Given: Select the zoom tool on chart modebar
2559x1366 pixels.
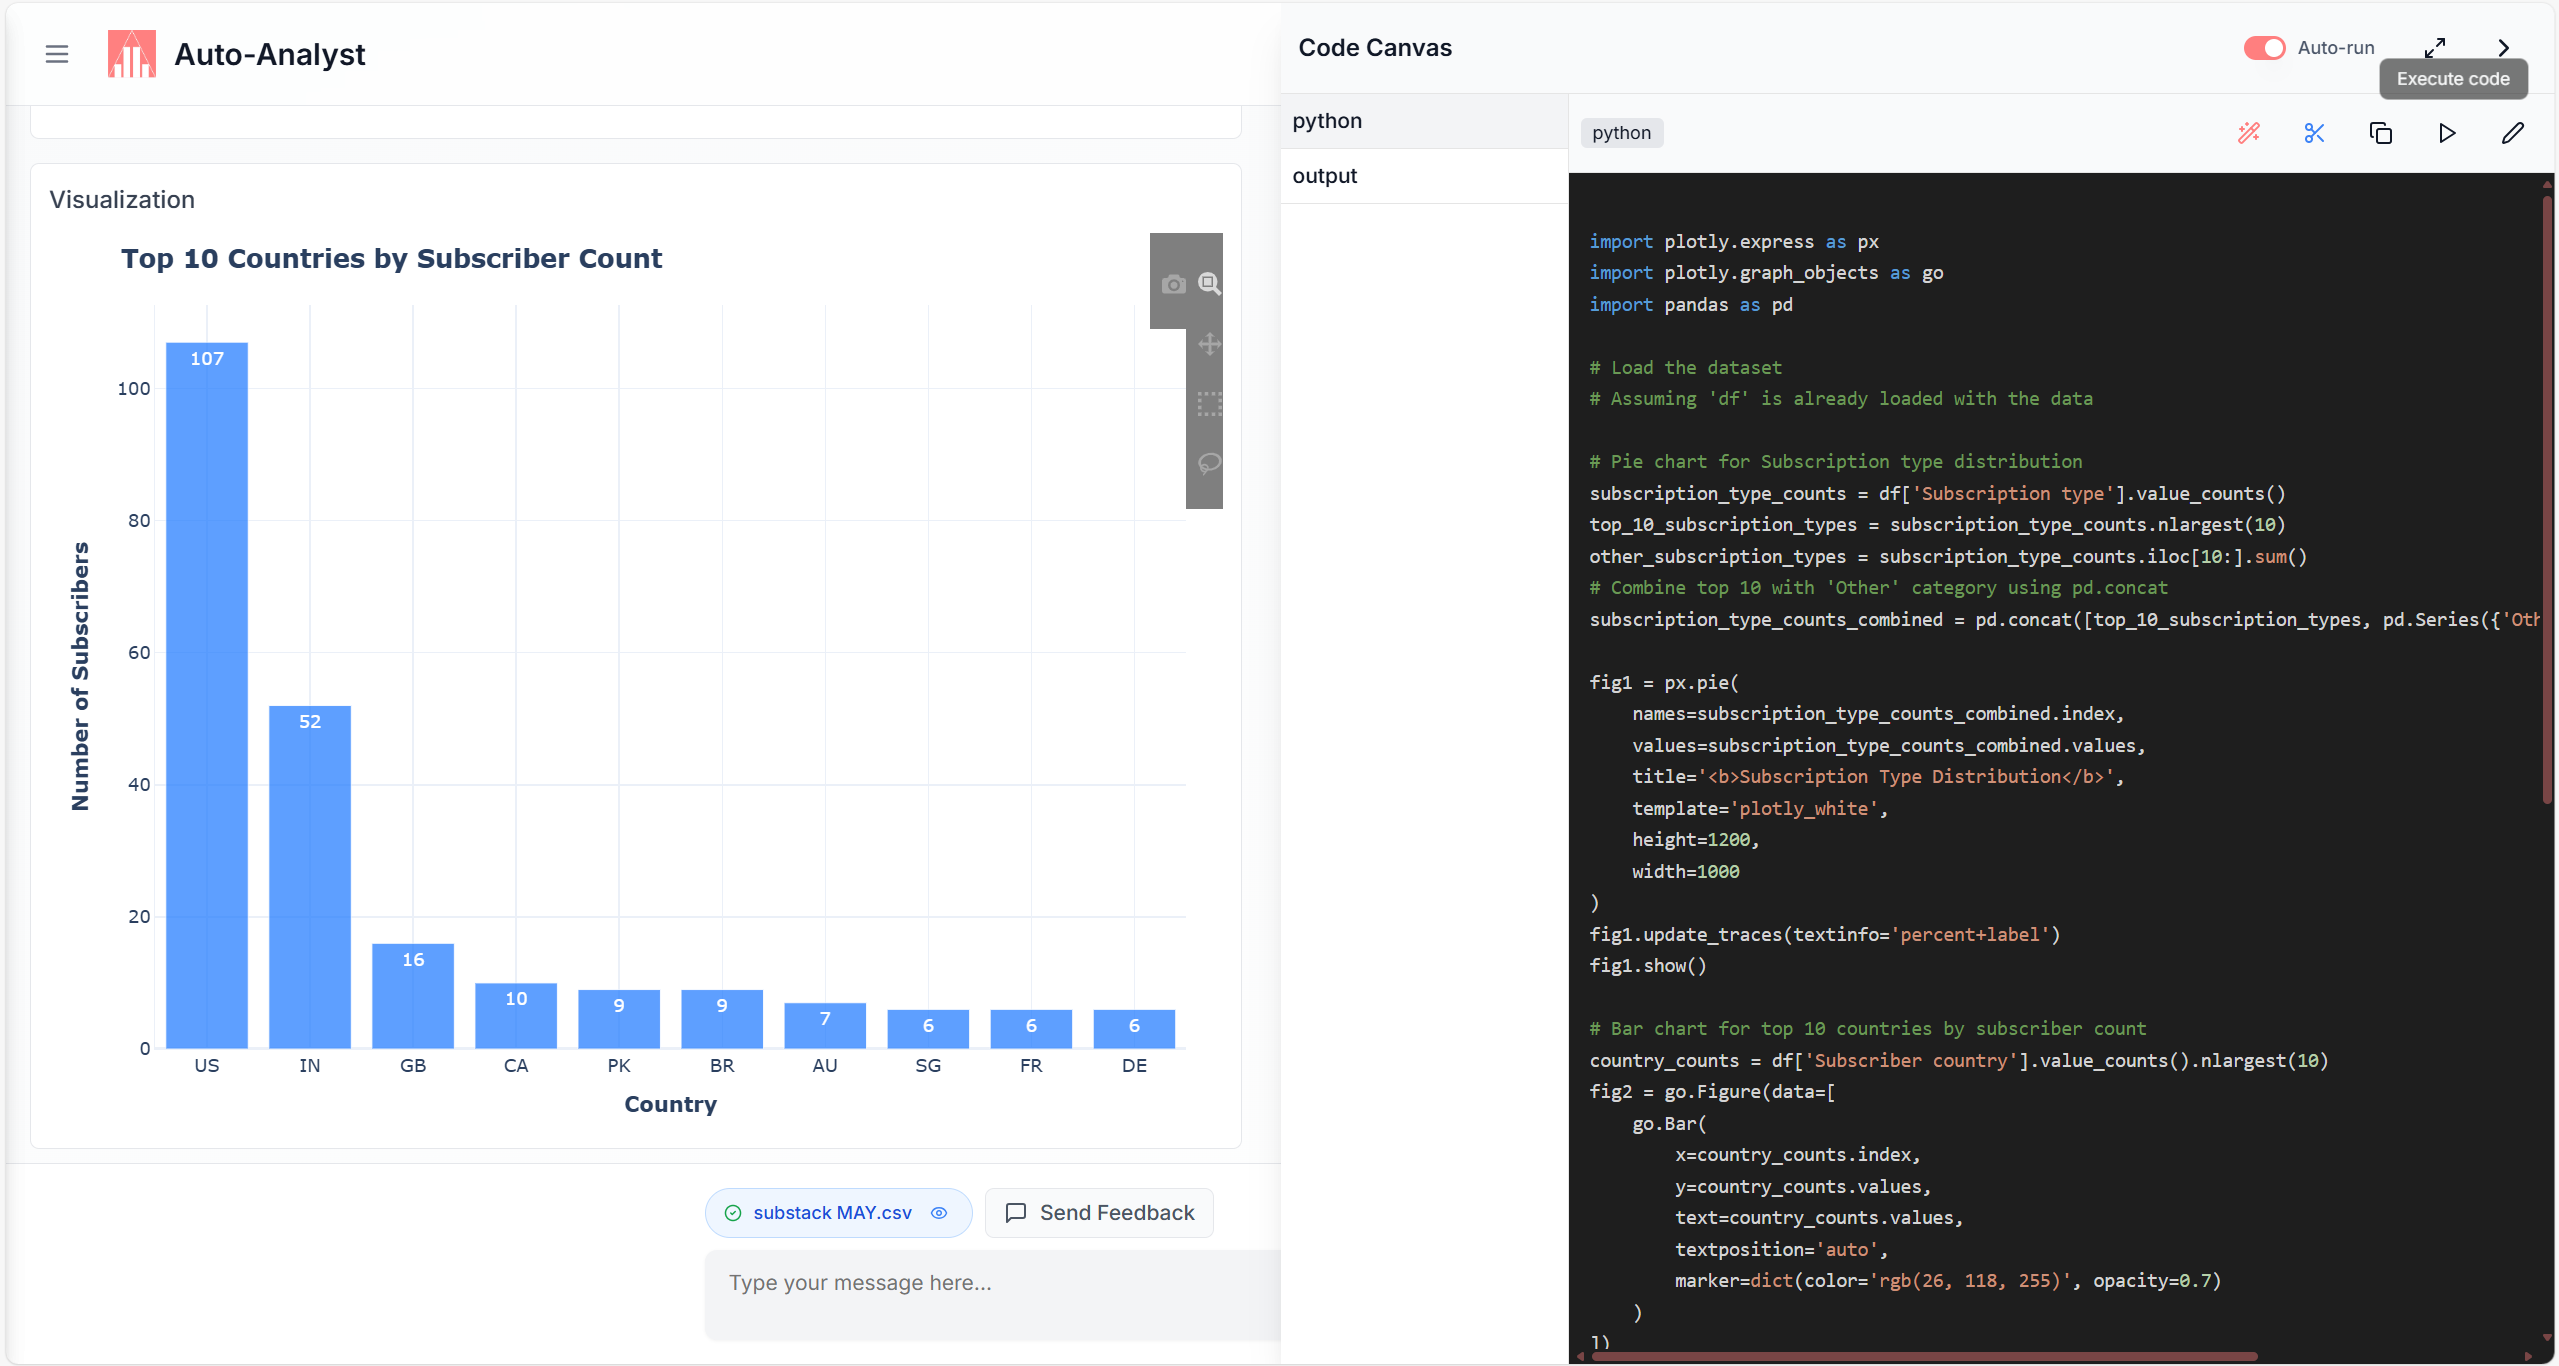Looking at the screenshot, I should coord(1209,284).
